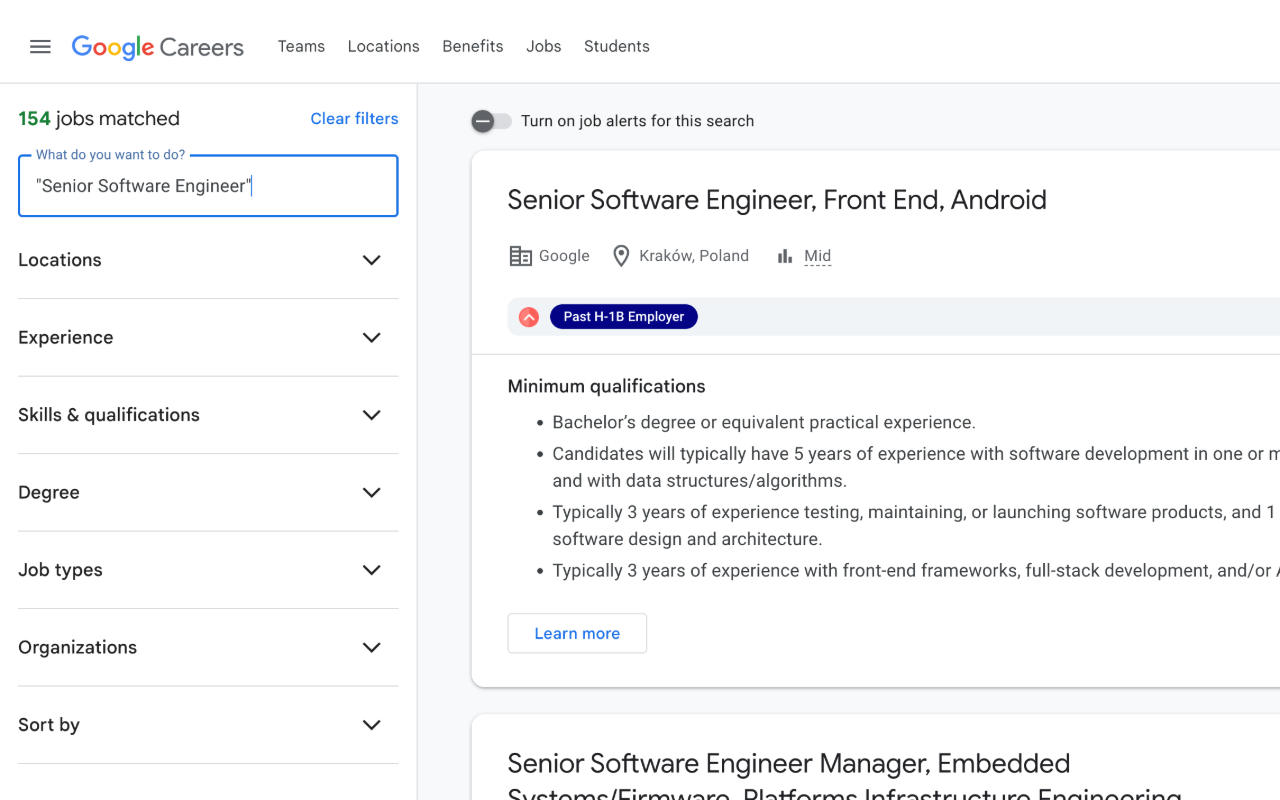Click the Kraków, Poland location text
The width and height of the screenshot is (1280, 800).
point(694,256)
